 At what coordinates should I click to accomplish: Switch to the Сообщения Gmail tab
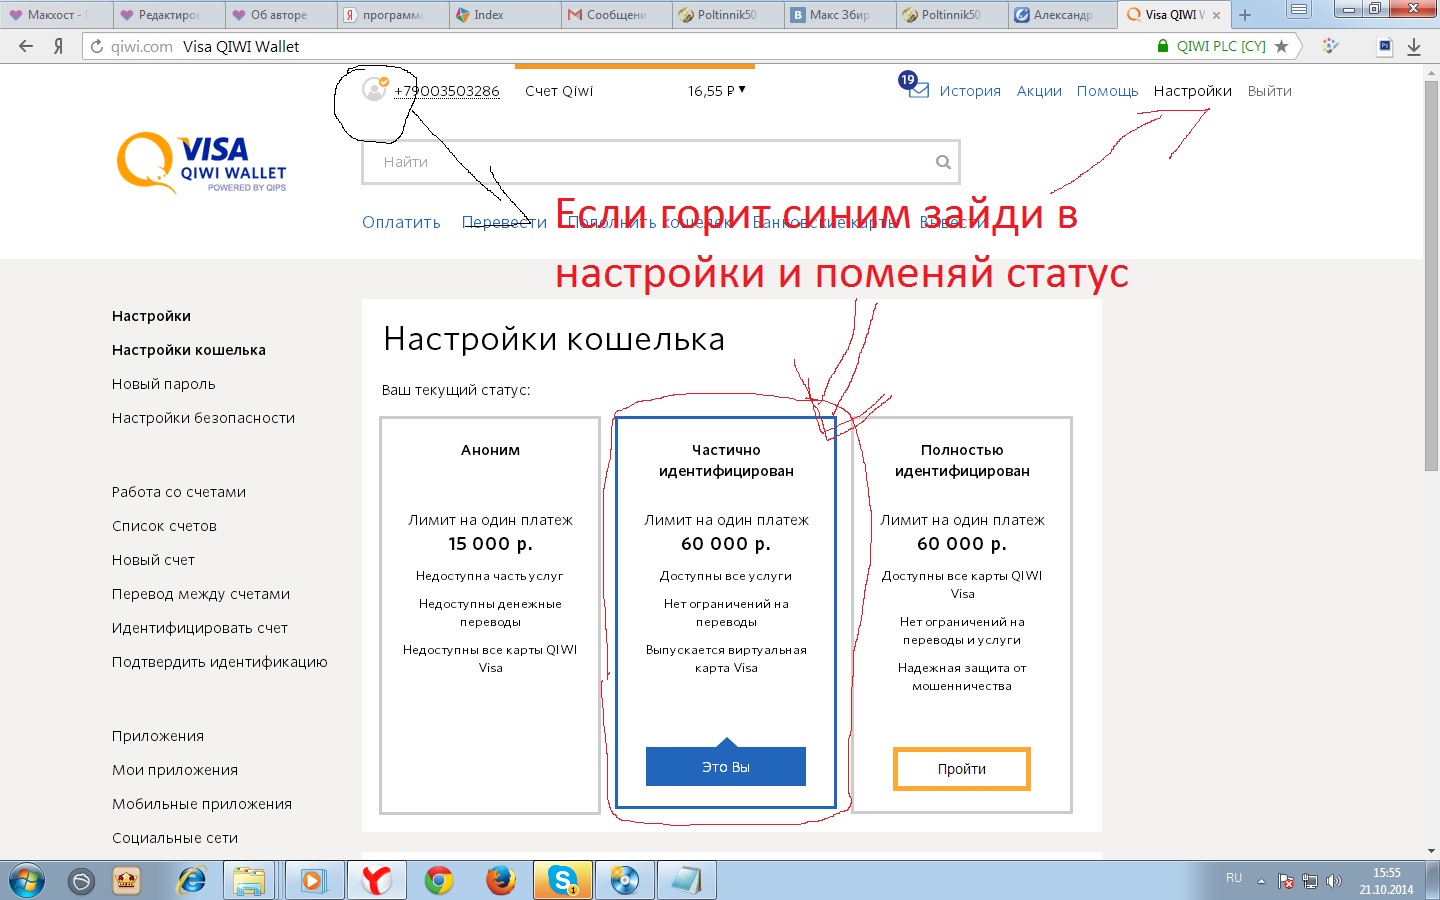615,15
